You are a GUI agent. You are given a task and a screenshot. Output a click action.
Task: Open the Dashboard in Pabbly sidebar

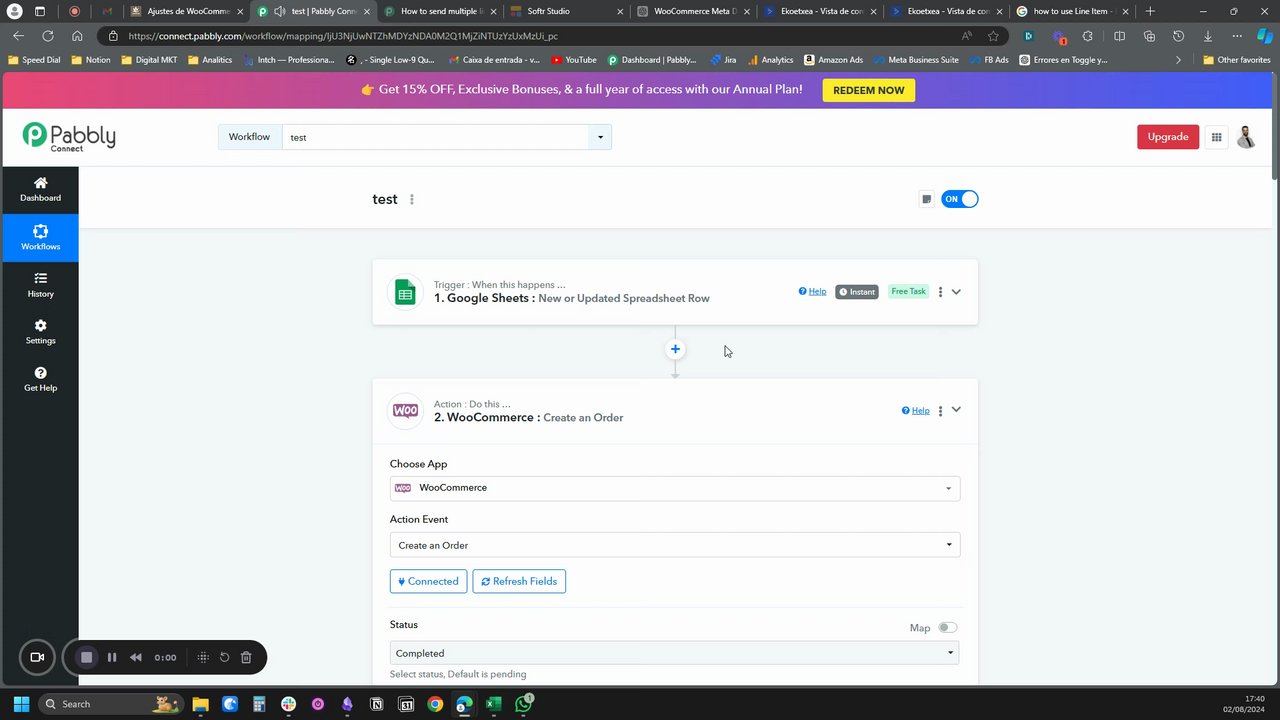point(40,189)
